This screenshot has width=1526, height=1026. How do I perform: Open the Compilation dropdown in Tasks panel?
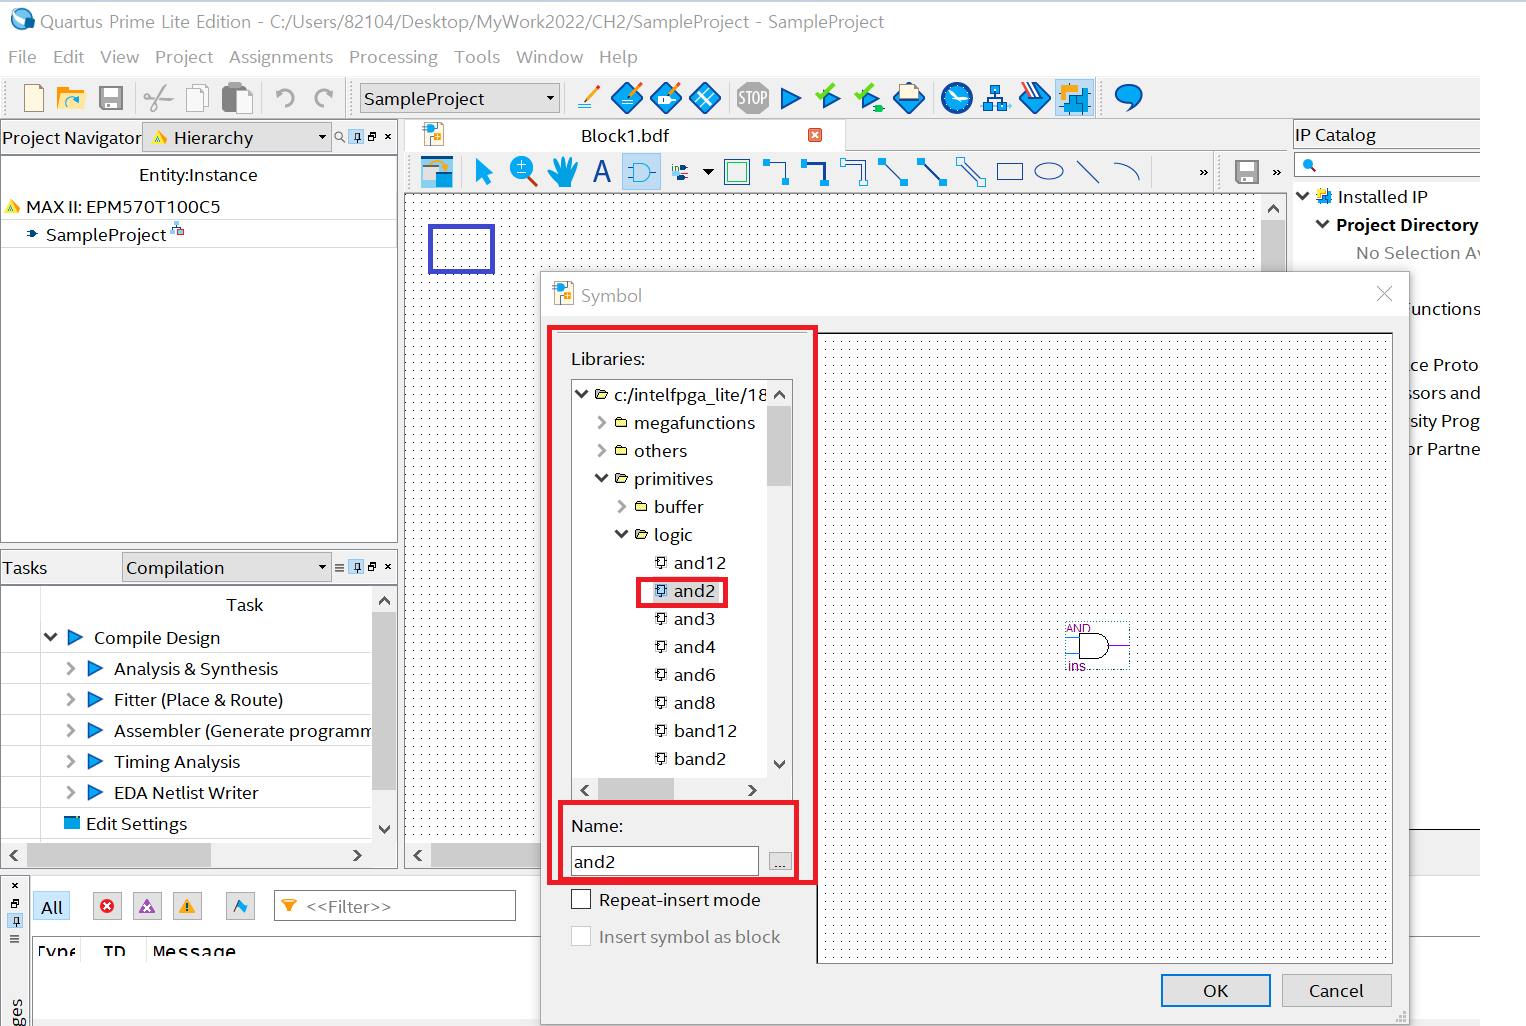coord(227,567)
